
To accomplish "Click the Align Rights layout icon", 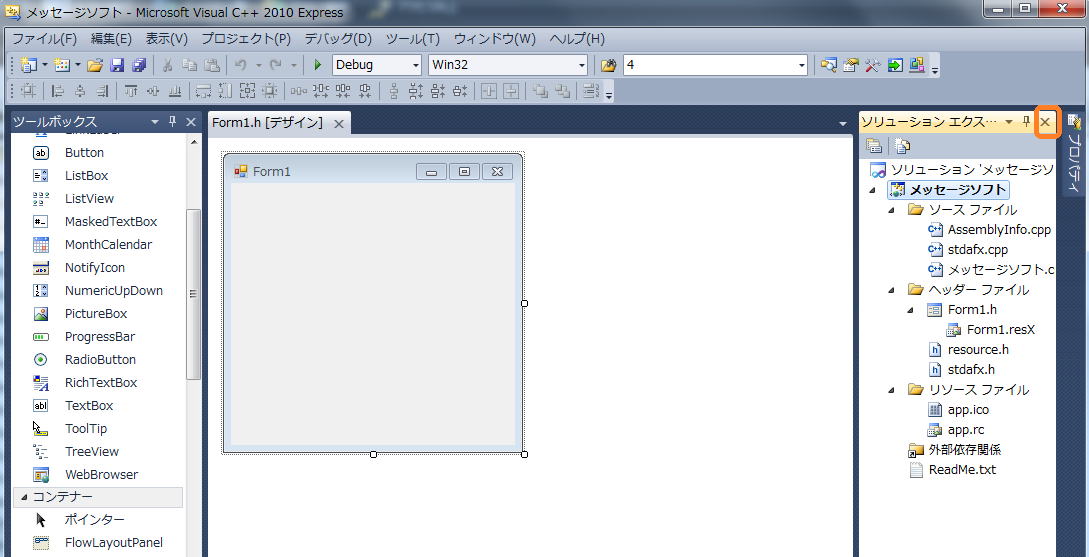I will point(103,91).
